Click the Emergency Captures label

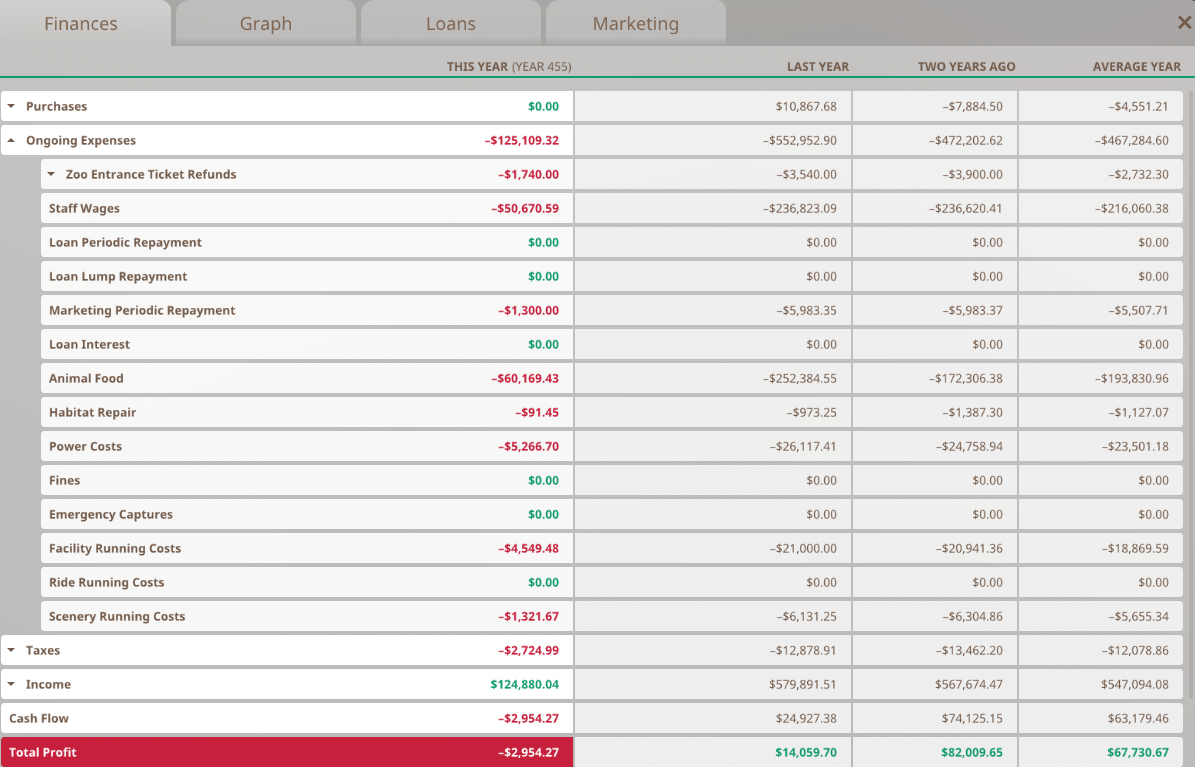111,515
